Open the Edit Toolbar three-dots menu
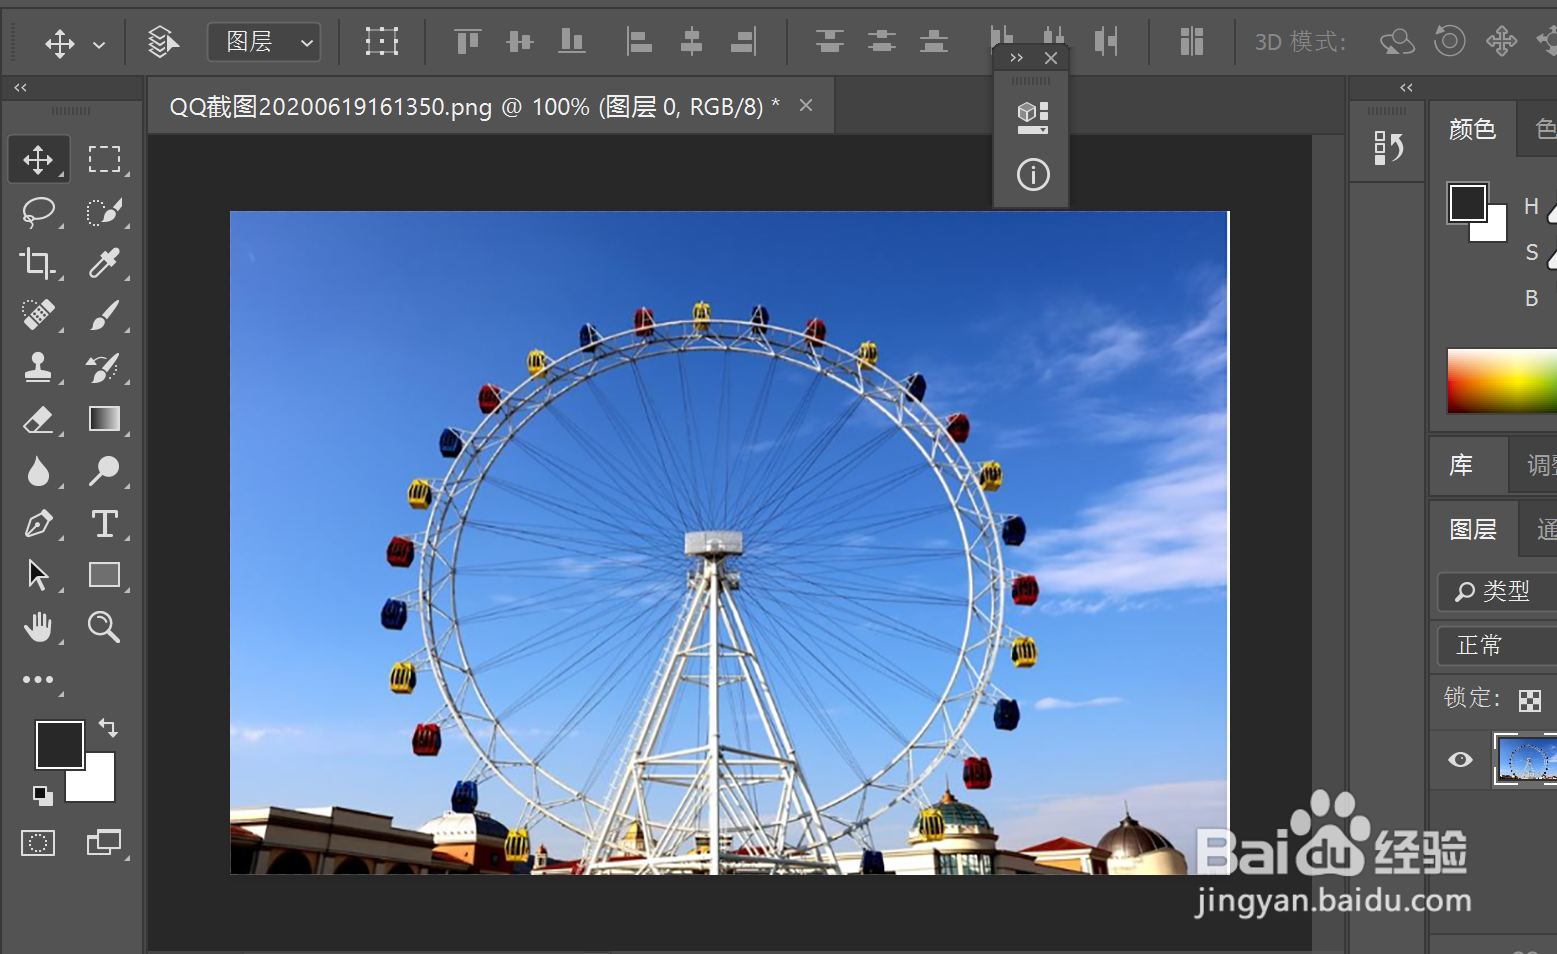 point(38,680)
